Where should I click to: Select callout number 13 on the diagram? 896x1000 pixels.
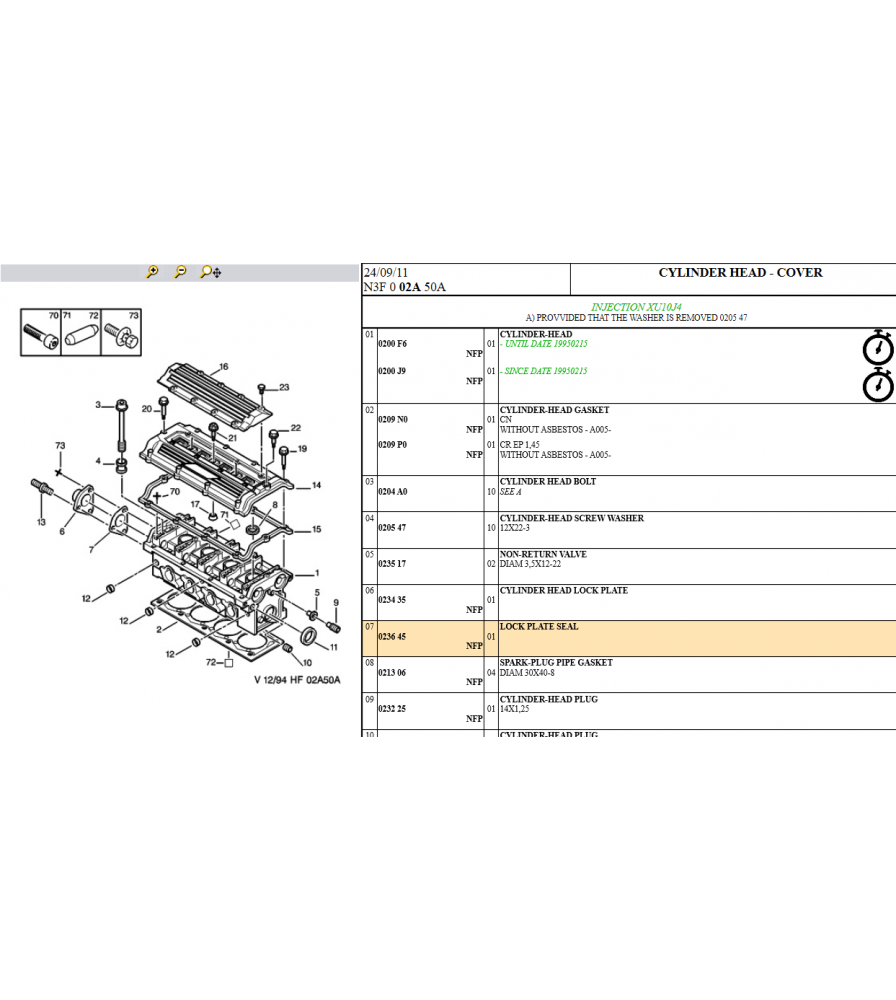click(x=41, y=522)
